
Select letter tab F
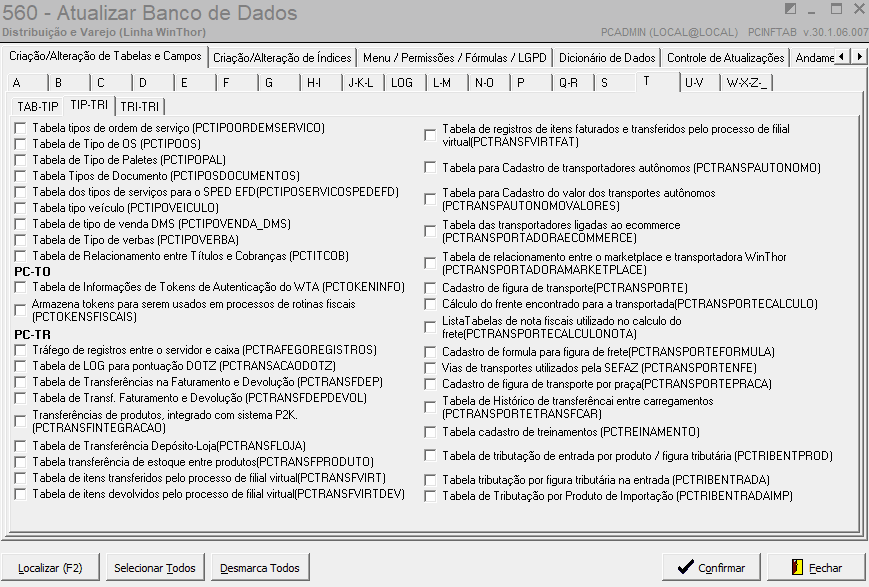[x=237, y=83]
